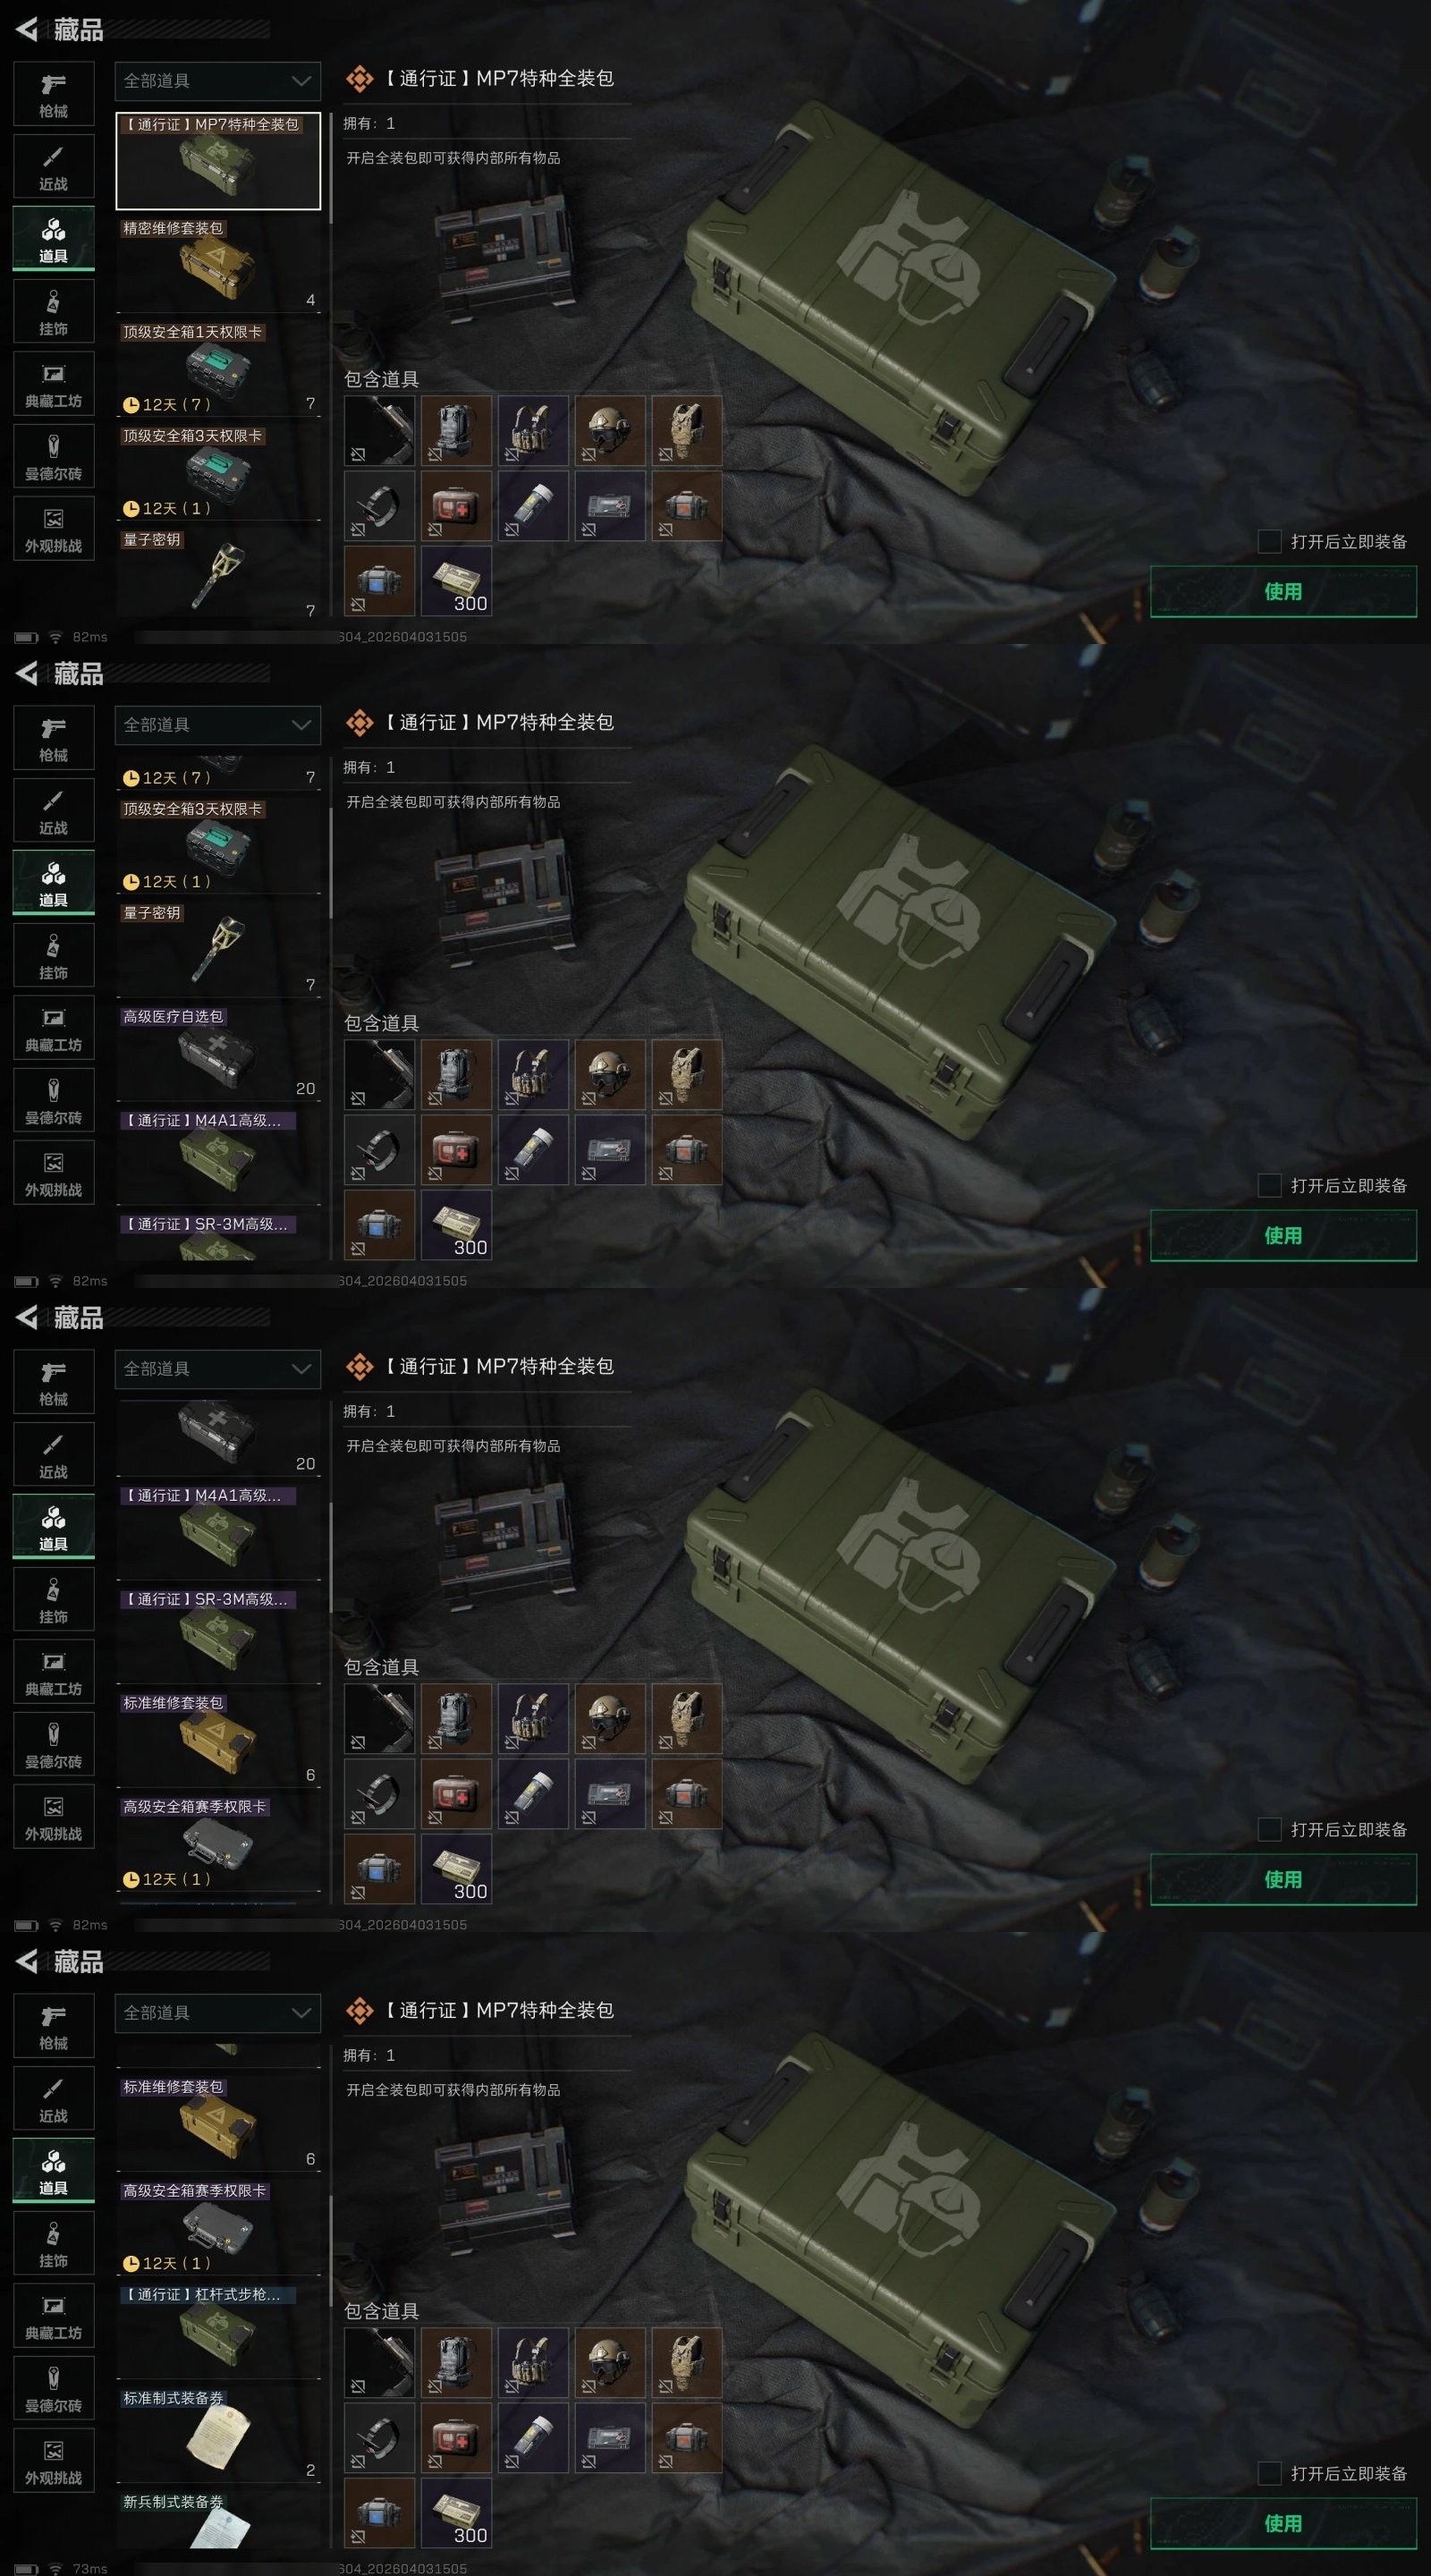Open 全部道具 filter in screen listing 杠杆式步枪
Screen dimensions: 1431x2576
click(x=218, y=2013)
